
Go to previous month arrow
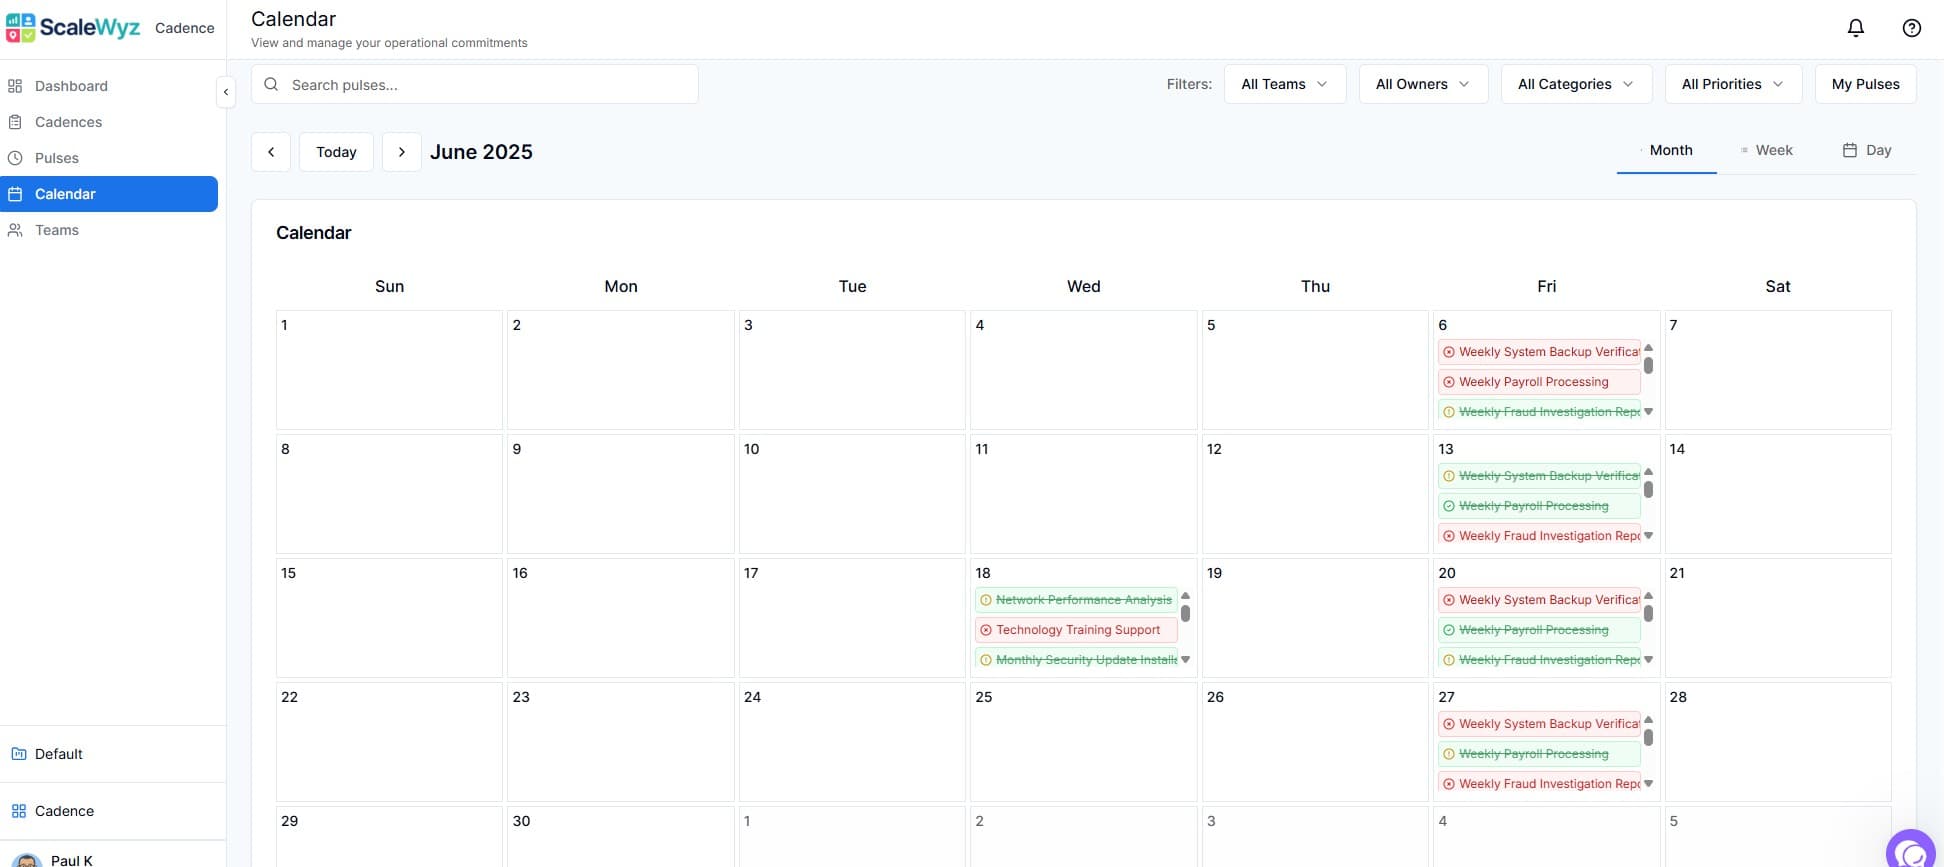(x=271, y=152)
